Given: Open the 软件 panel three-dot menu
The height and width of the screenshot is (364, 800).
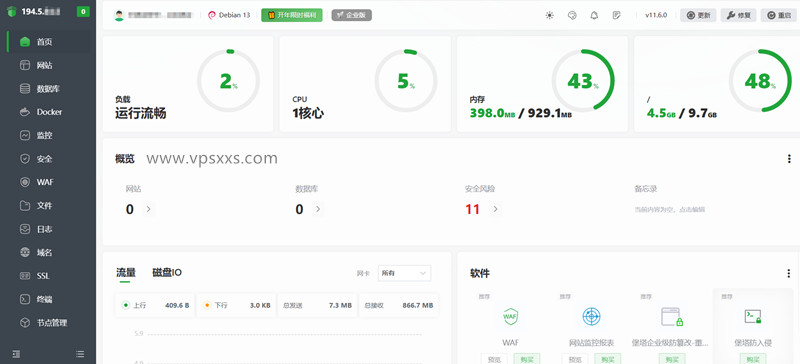Looking at the screenshot, I should pyautogui.click(x=789, y=273).
